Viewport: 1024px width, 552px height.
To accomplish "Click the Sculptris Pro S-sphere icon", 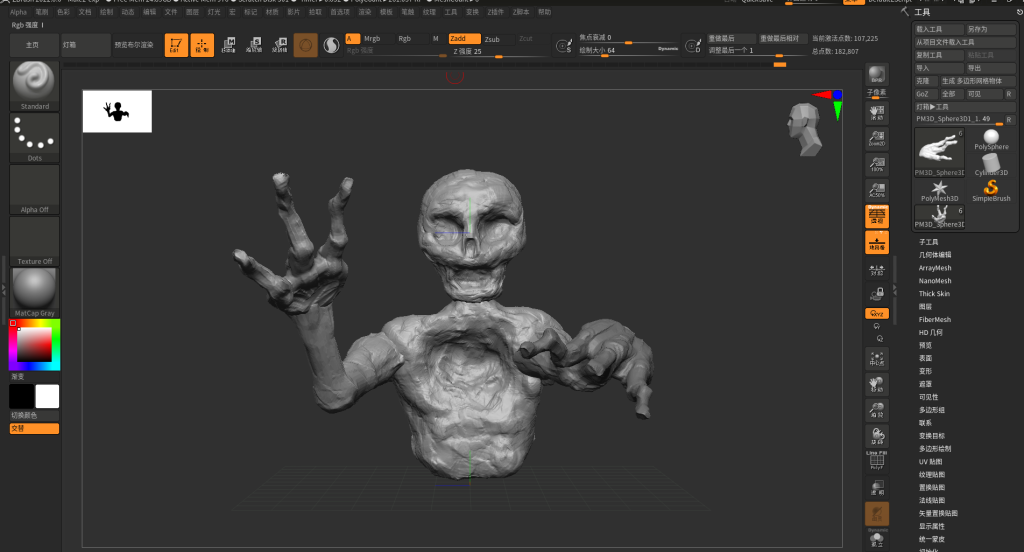I will [331, 45].
